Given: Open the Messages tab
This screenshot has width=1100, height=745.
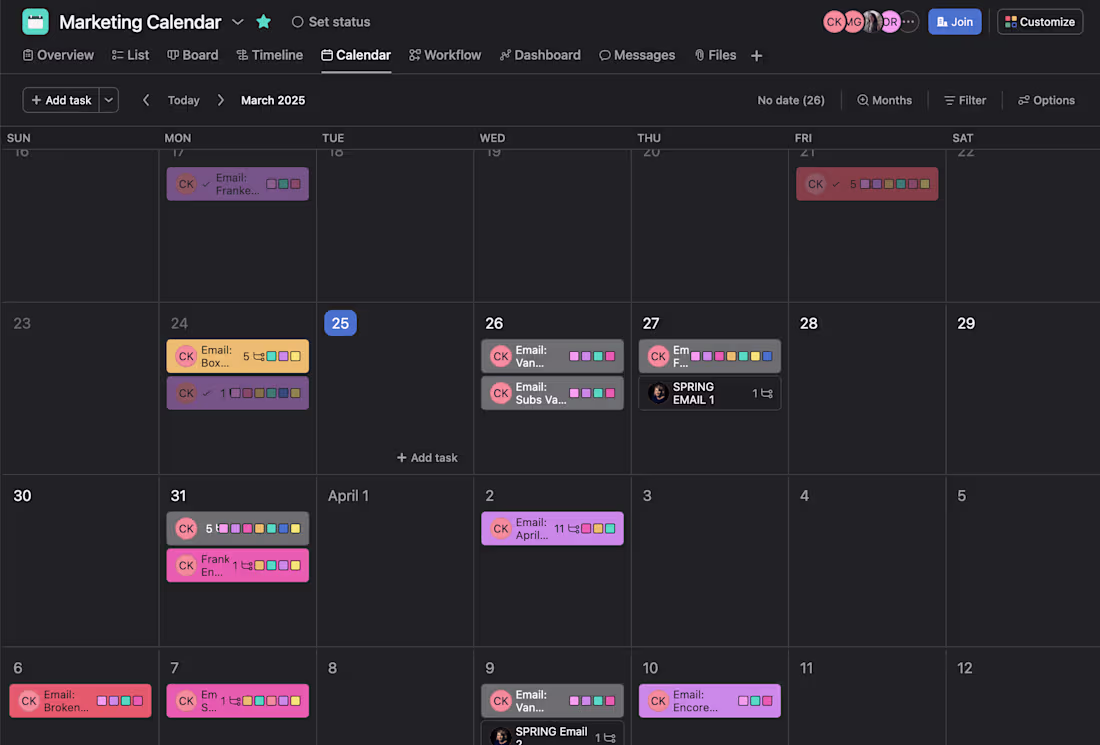Looking at the screenshot, I should pyautogui.click(x=637, y=55).
